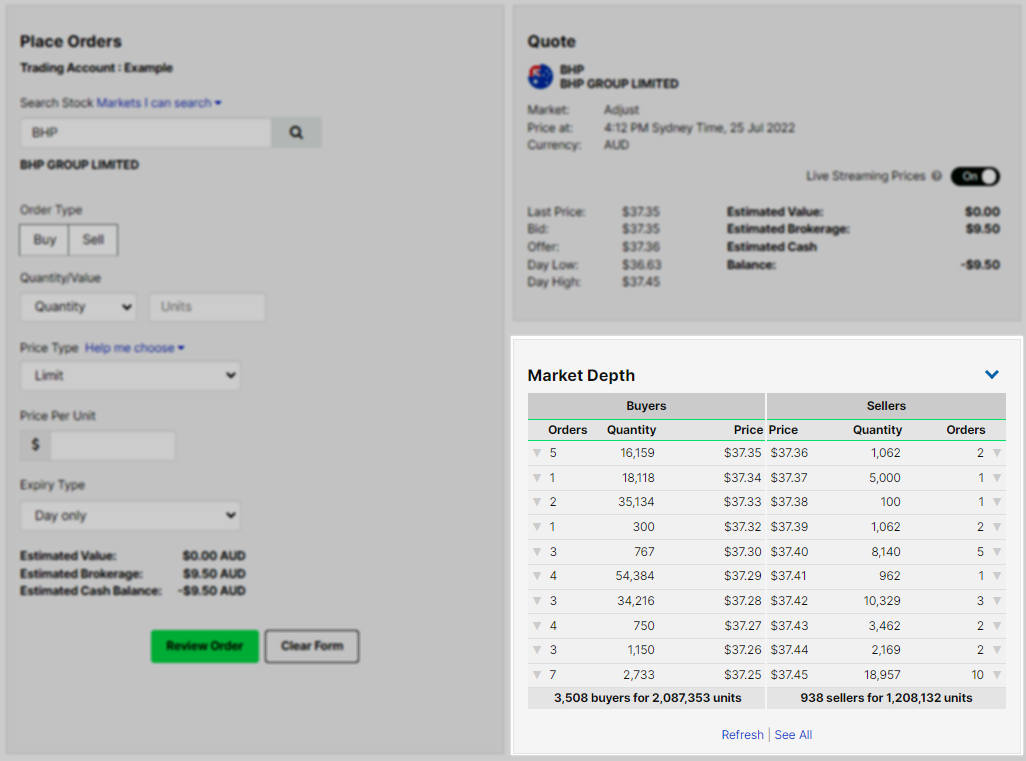This screenshot has height=761, width=1026.
Task: Select the Buy order type
Action: pos(44,239)
